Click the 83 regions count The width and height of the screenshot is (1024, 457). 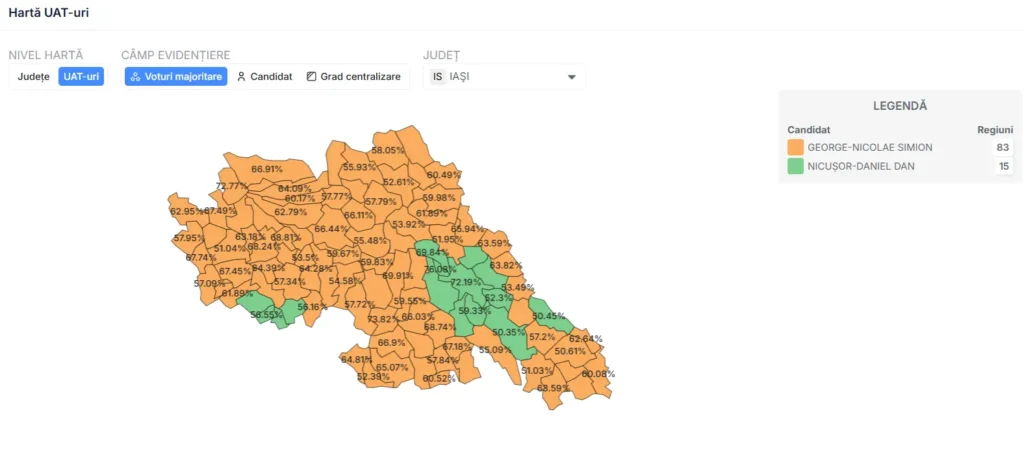pyautogui.click(x=1002, y=148)
